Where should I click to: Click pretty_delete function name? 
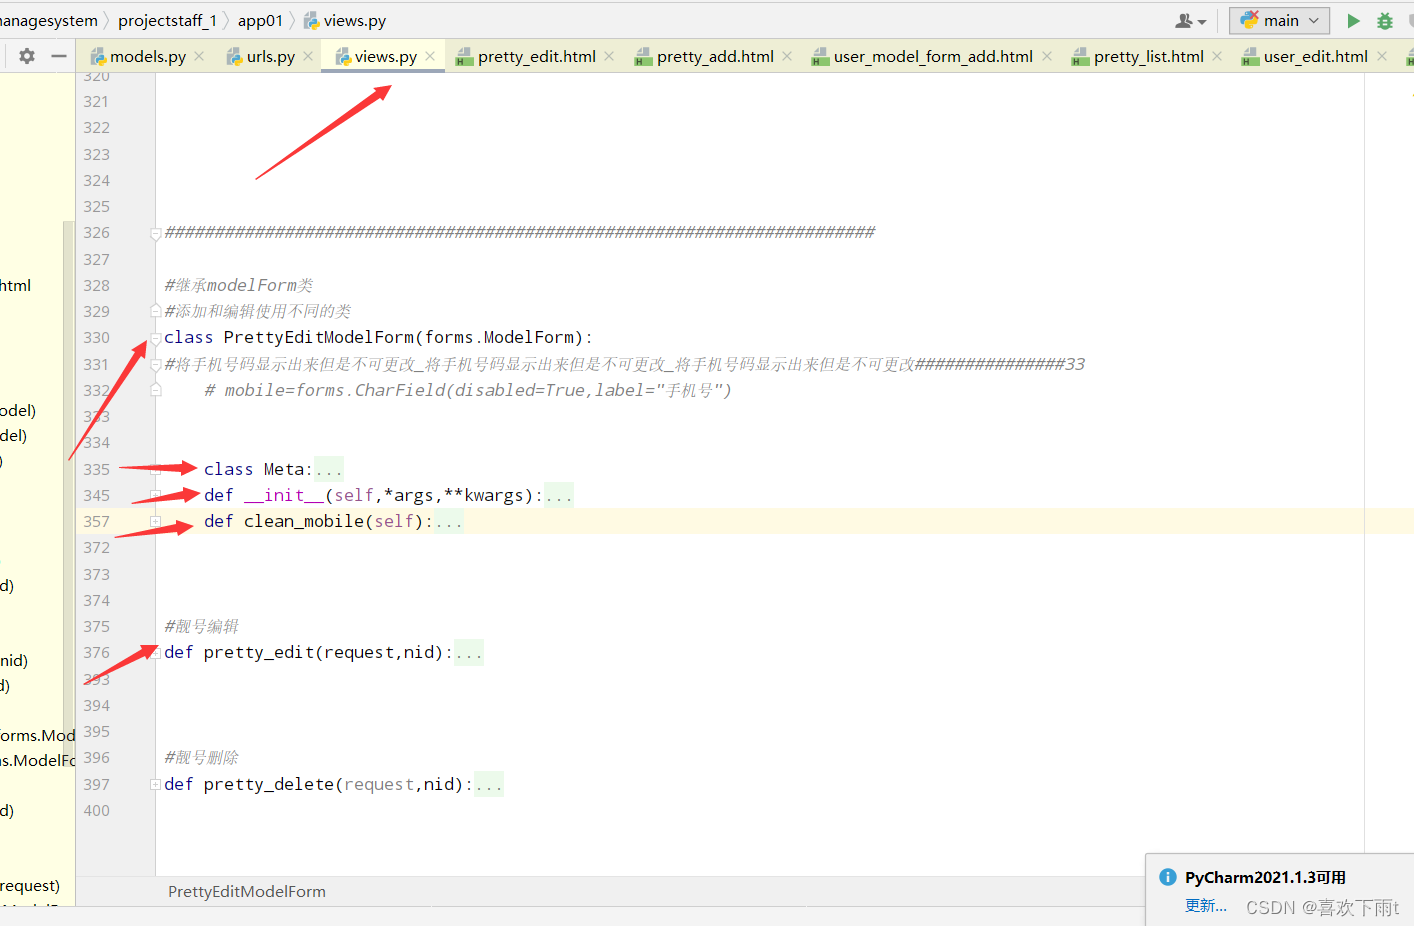tap(269, 784)
